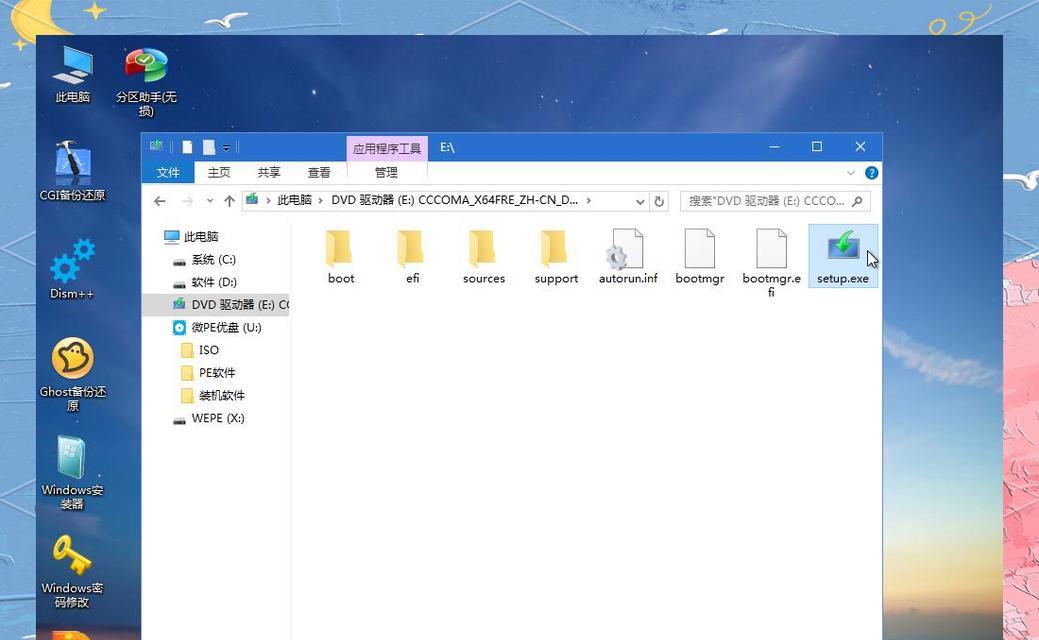Select the efi folder

[x=412, y=256]
